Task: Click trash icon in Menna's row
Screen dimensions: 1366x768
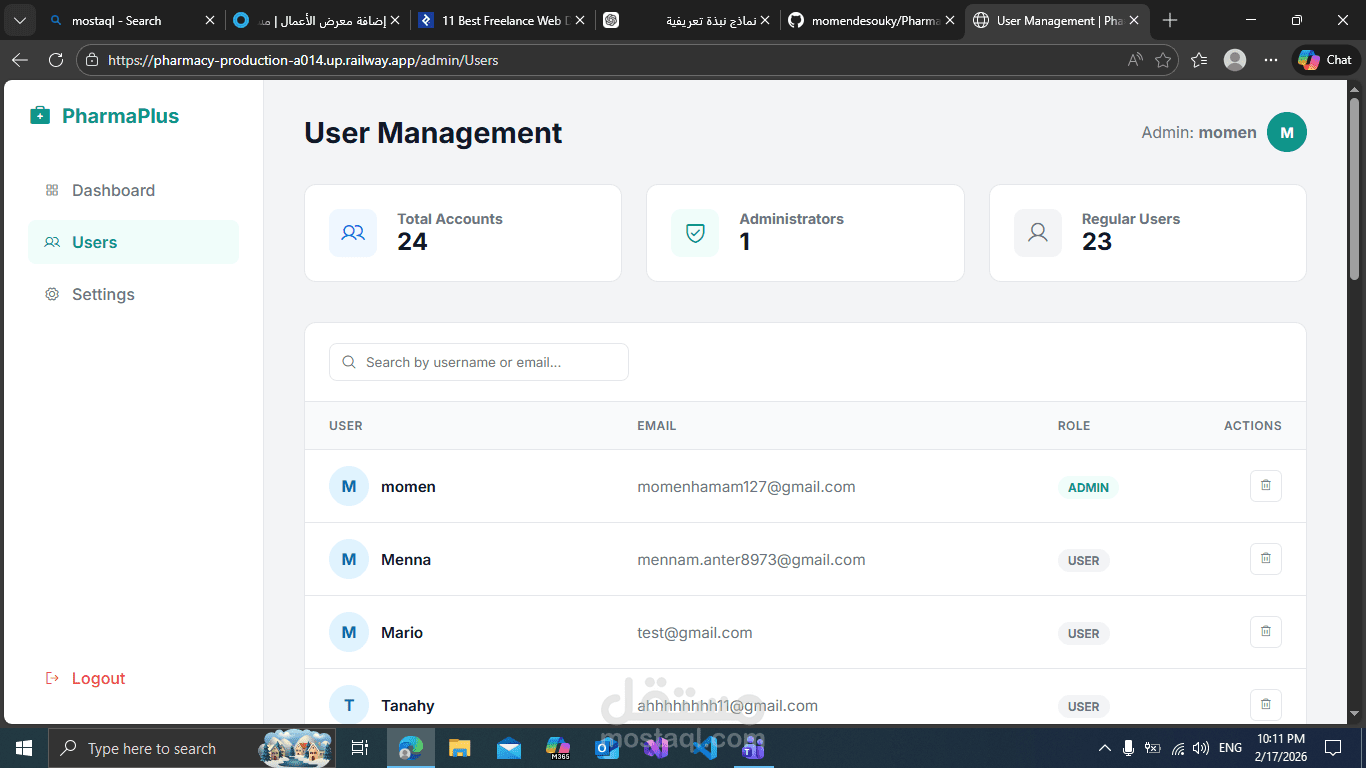Action: pyautogui.click(x=1265, y=559)
